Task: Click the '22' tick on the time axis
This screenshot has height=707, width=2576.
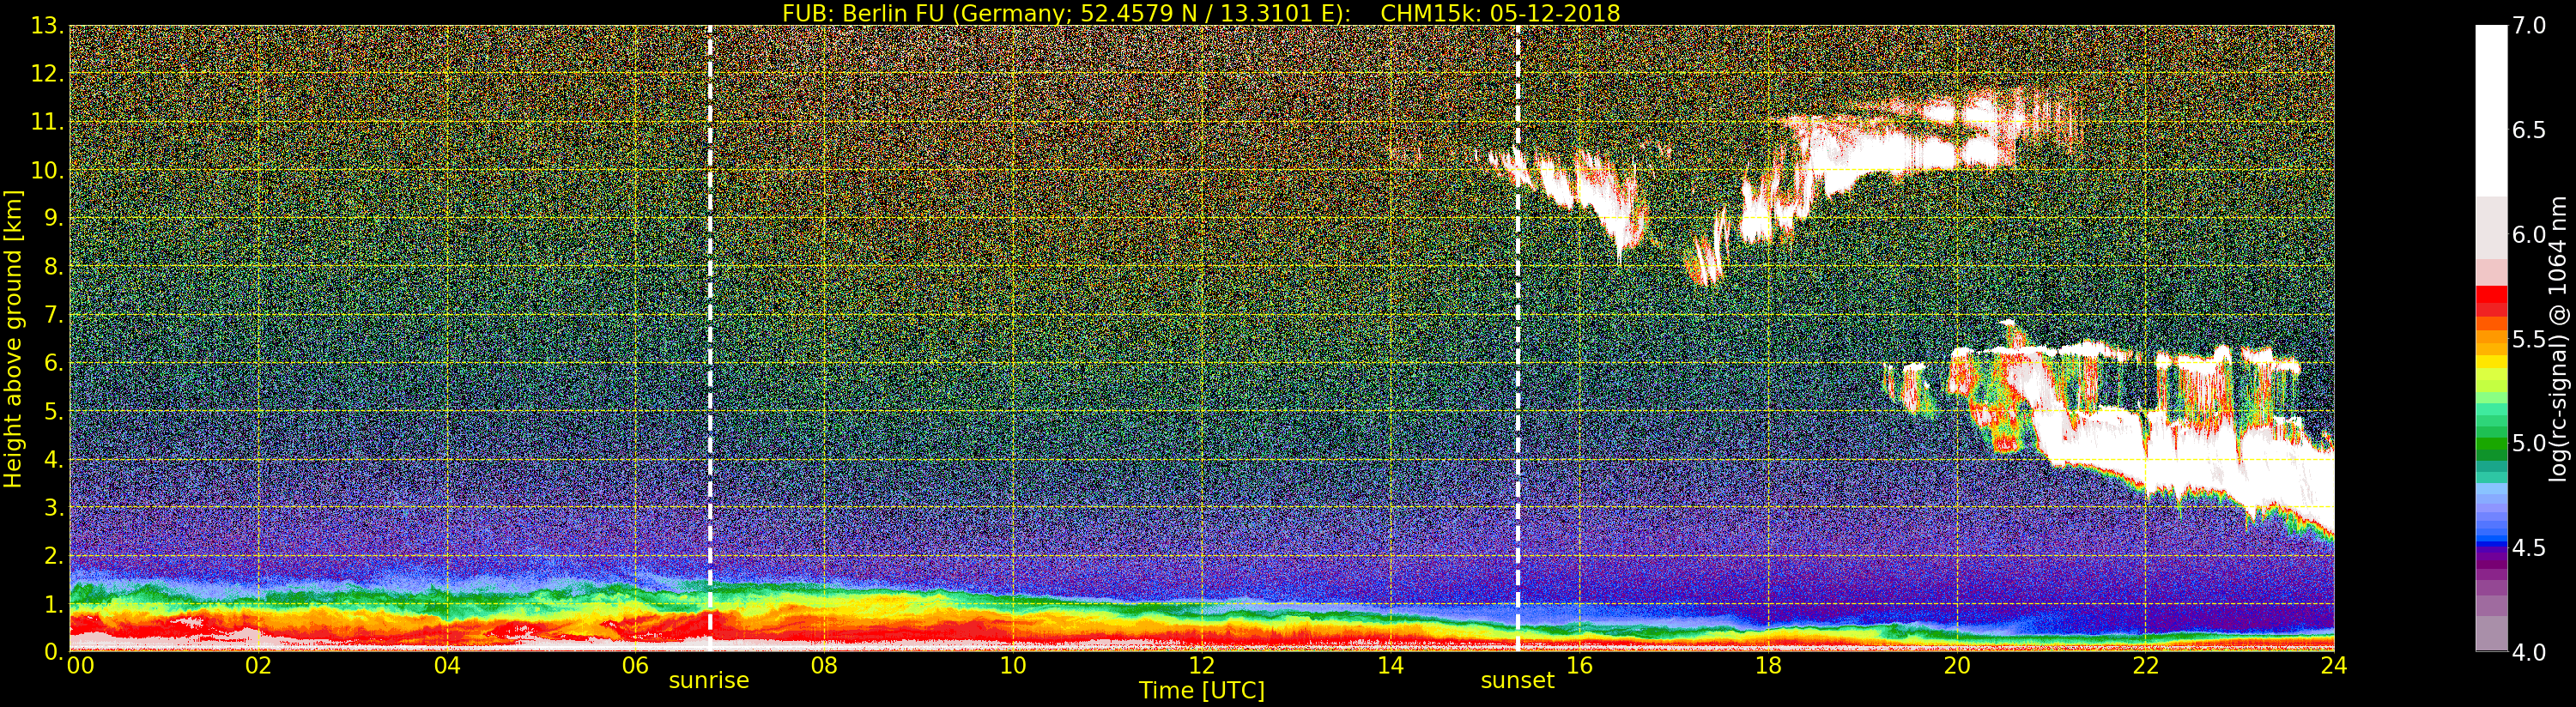Action: 2146,665
